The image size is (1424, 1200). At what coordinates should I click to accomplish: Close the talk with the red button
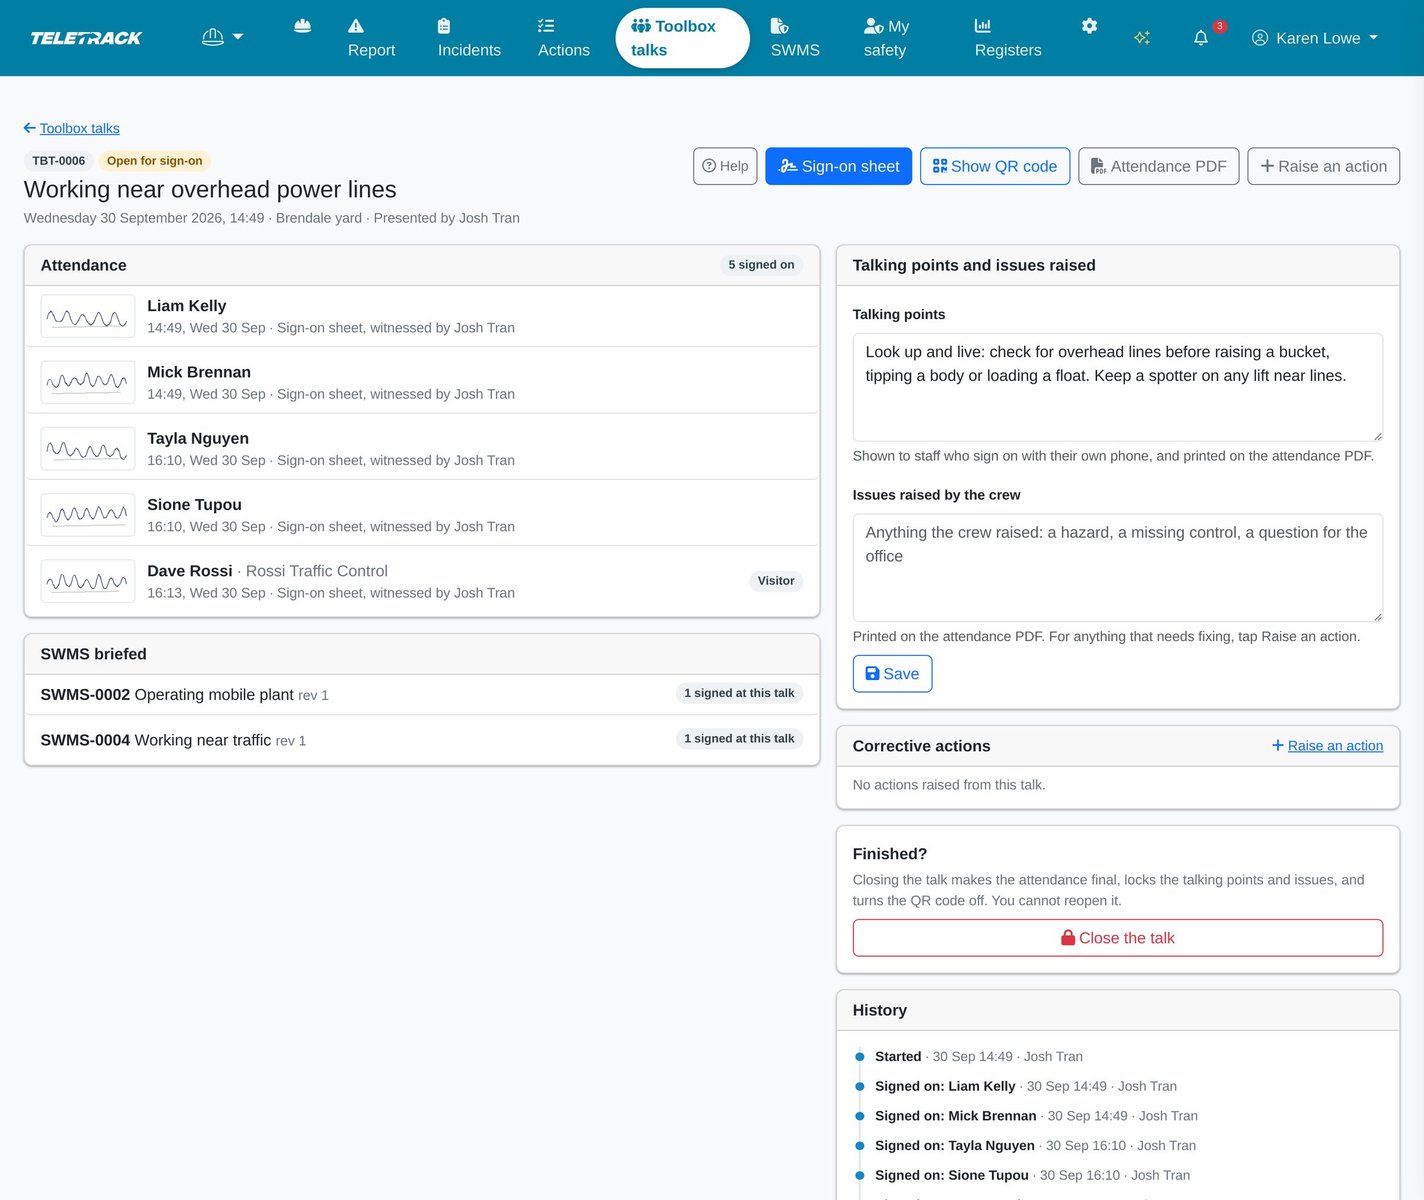point(1117,938)
